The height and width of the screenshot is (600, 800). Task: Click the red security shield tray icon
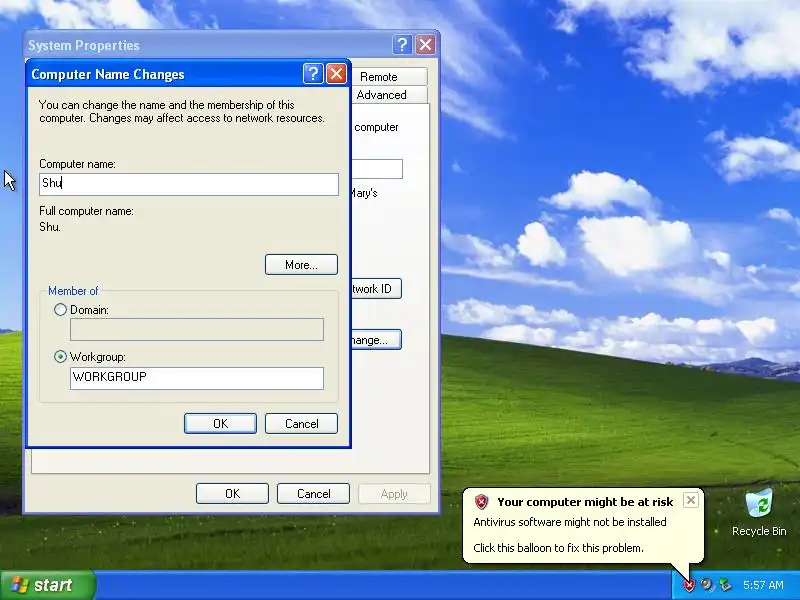point(689,585)
